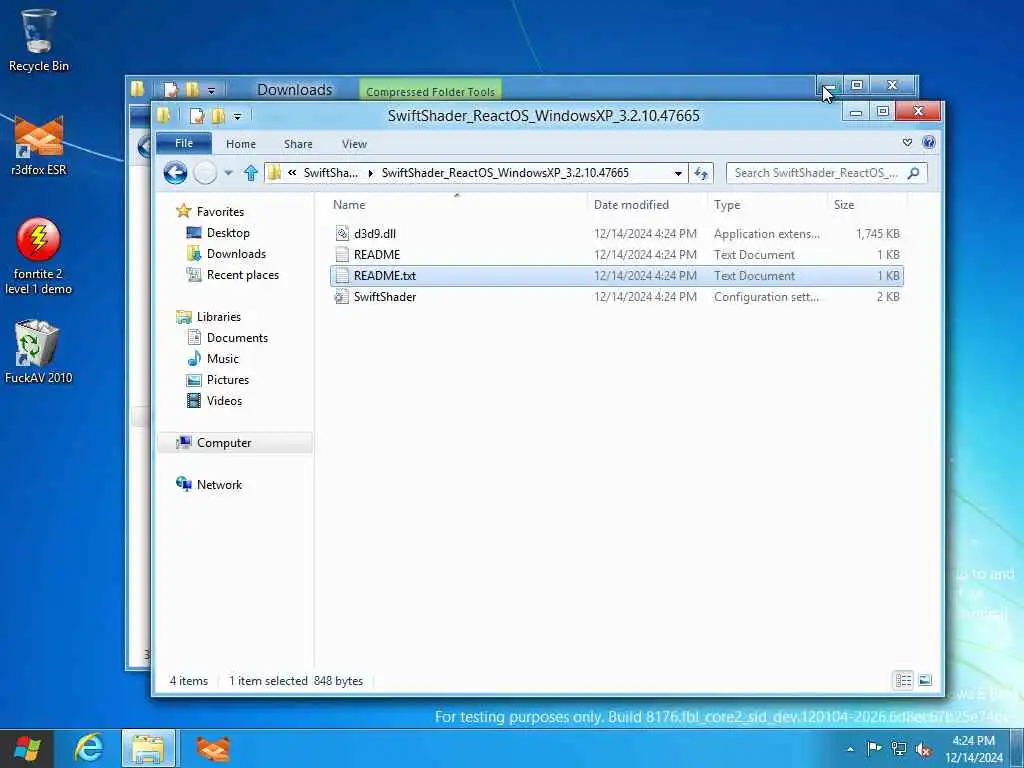This screenshot has height=768, width=1024.
Task: Click the clock and date in tray
Action: [973, 749]
